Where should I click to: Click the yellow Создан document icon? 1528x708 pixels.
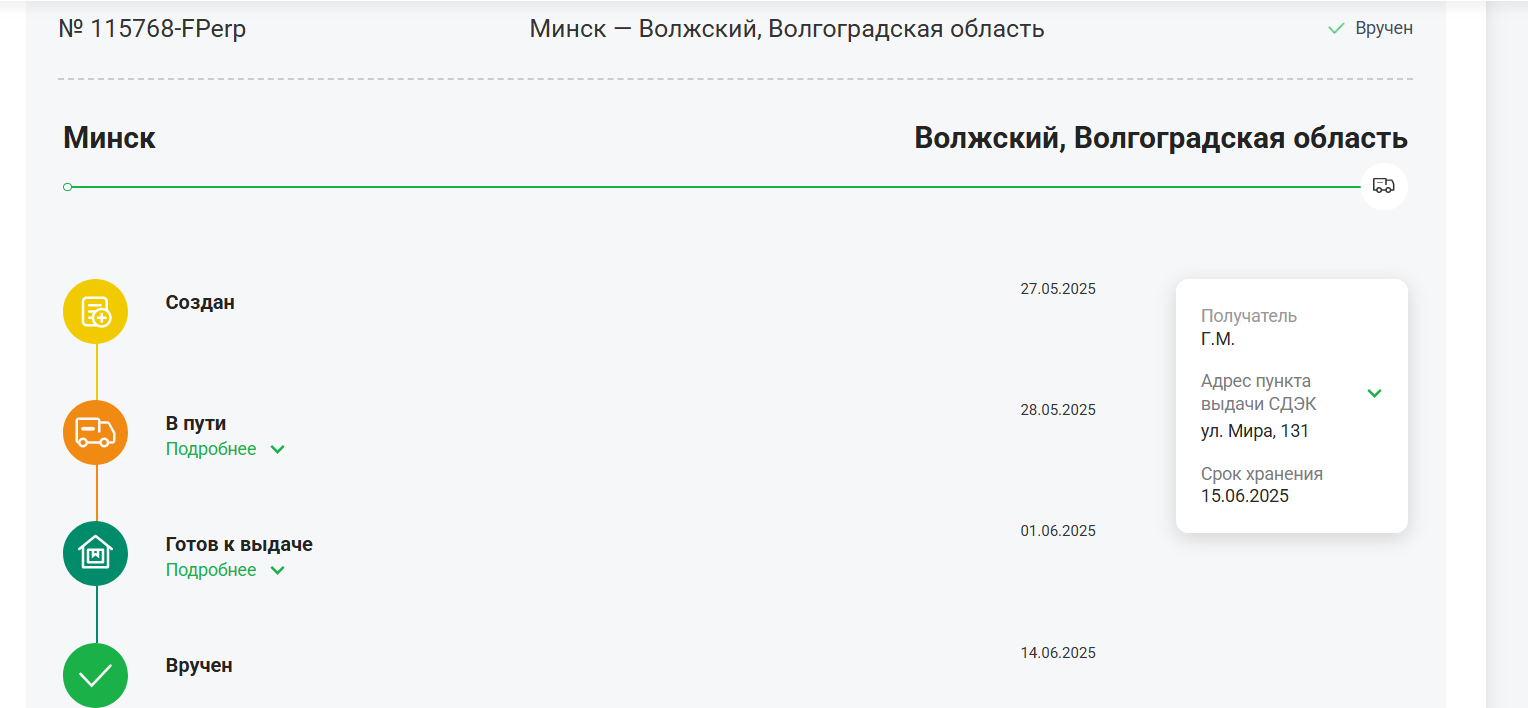tap(95, 311)
